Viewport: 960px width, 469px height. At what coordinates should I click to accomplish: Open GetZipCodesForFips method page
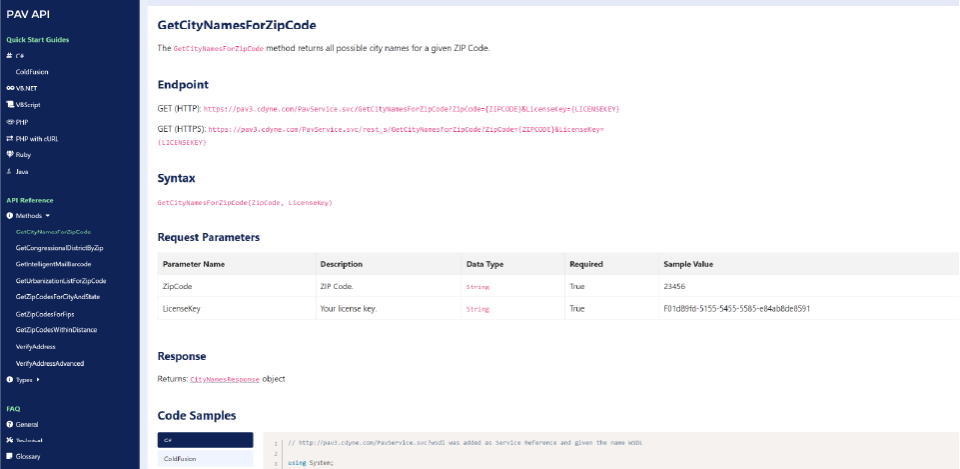(45, 313)
